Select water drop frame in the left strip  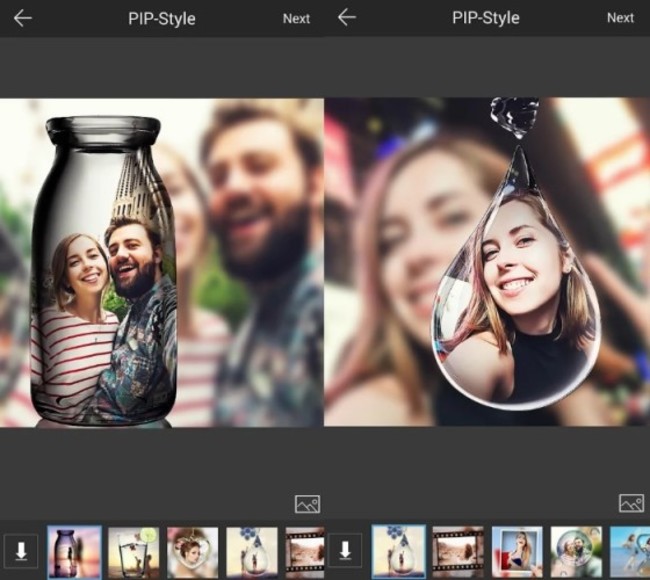point(252,552)
